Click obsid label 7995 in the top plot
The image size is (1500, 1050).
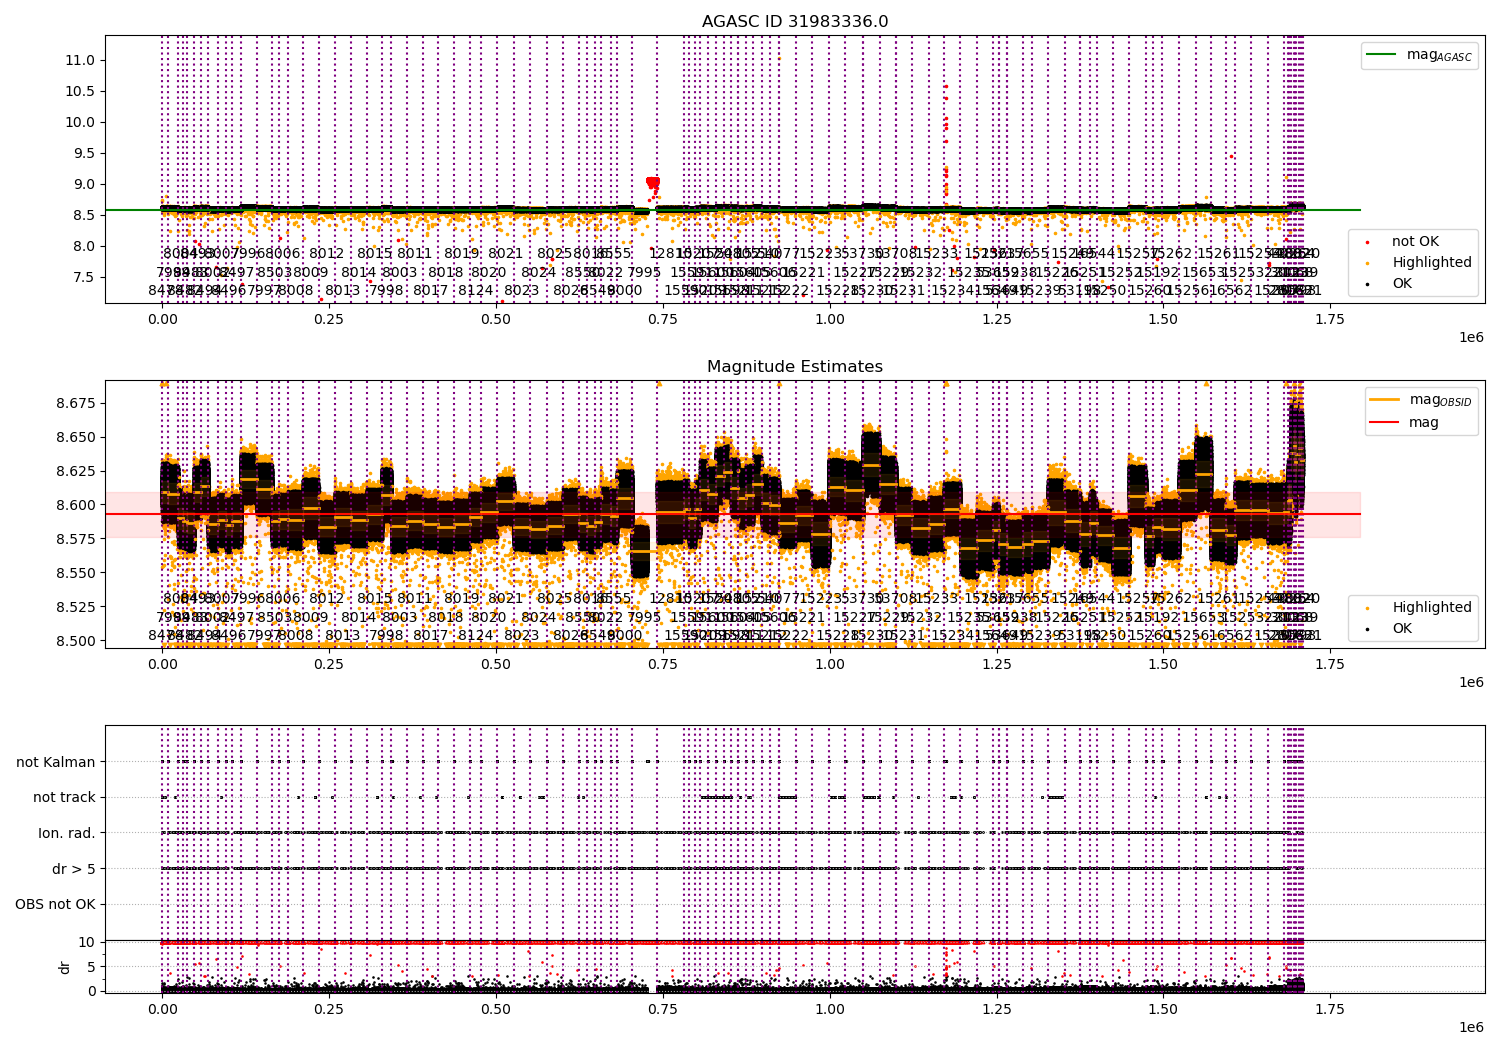(644, 272)
